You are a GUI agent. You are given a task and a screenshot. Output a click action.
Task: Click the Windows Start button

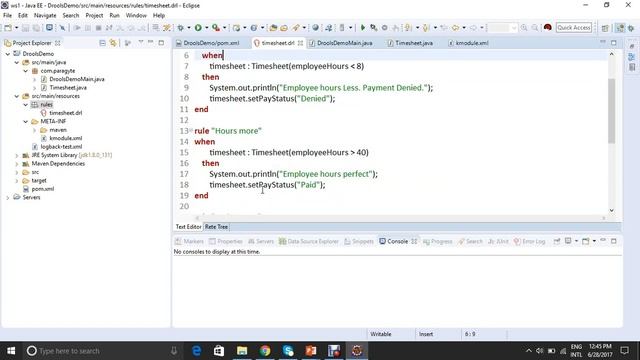[11, 351]
